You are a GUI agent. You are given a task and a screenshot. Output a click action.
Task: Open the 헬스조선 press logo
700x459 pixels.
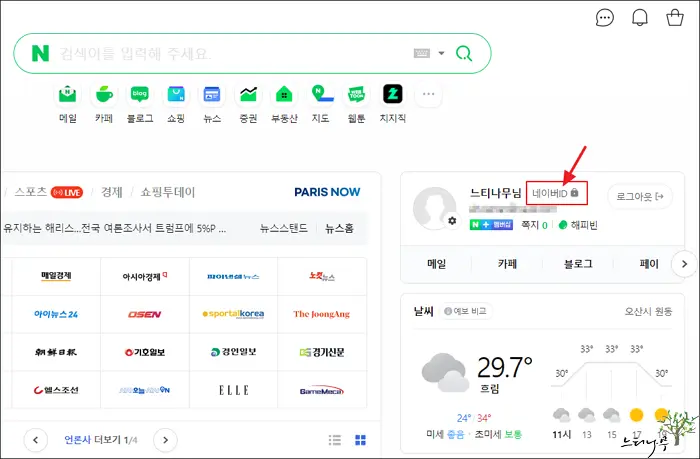click(x=56, y=390)
